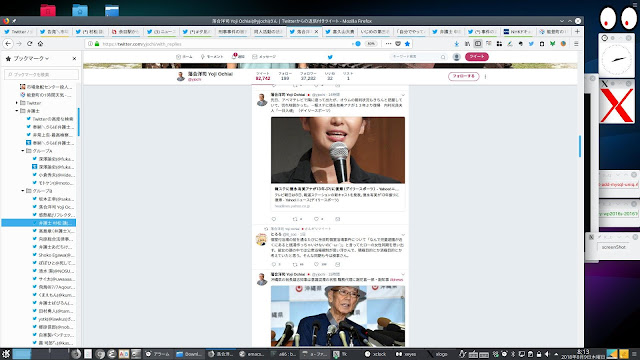This screenshot has height=360, width=640.
Task: Click the page vertical scrollbar thumb
Action: 580,146
